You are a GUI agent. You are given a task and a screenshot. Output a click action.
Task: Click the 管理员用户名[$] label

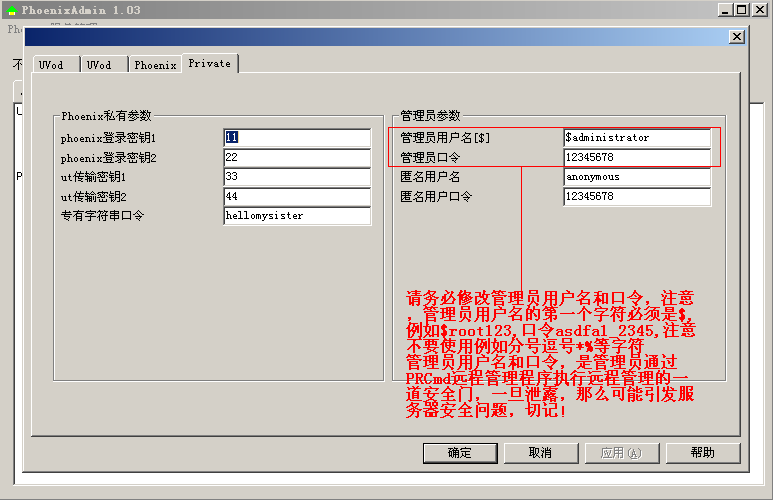[x=445, y=138]
